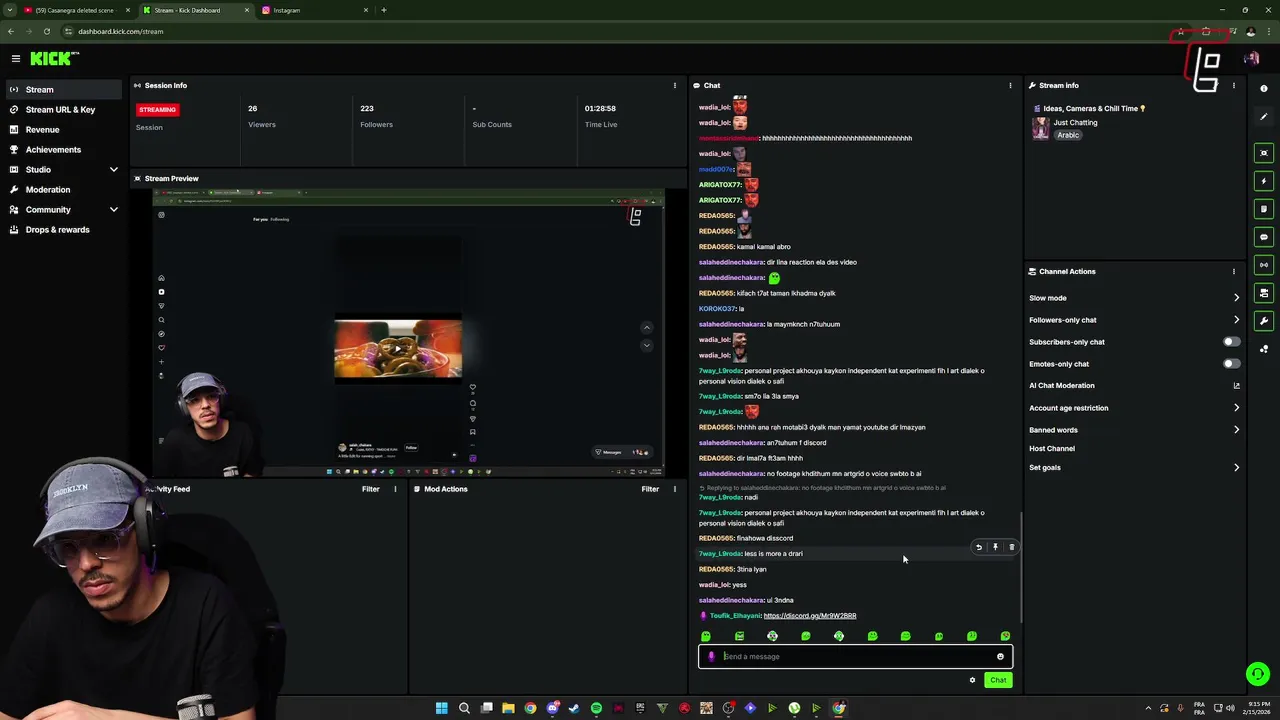Switch to the Instagram browser tab
This screenshot has width=1280, height=720.
tap(315, 10)
